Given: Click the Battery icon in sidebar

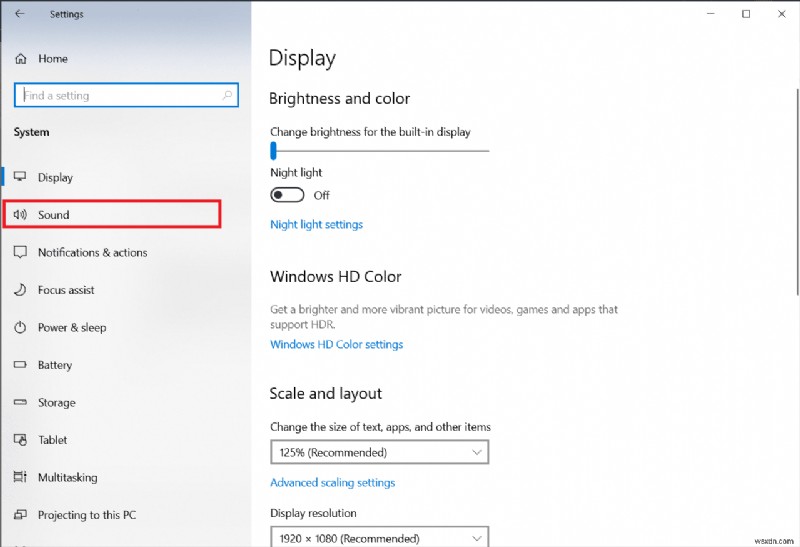Looking at the screenshot, I should click(x=19, y=365).
